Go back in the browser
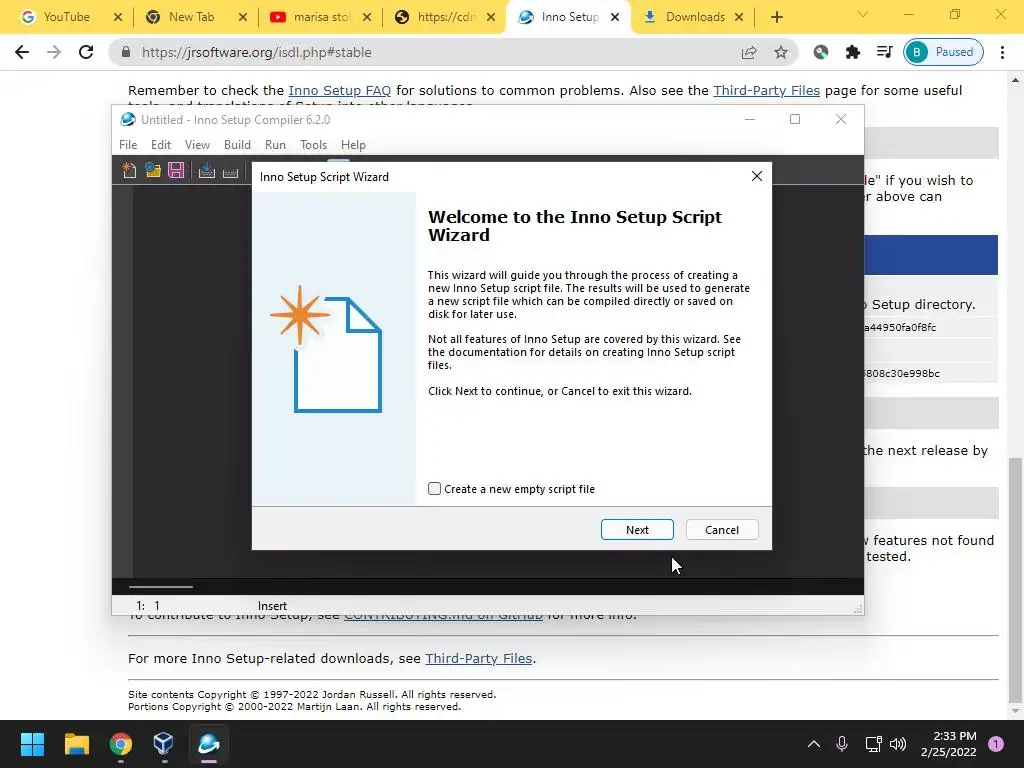This screenshot has width=1024, height=768. [22, 52]
